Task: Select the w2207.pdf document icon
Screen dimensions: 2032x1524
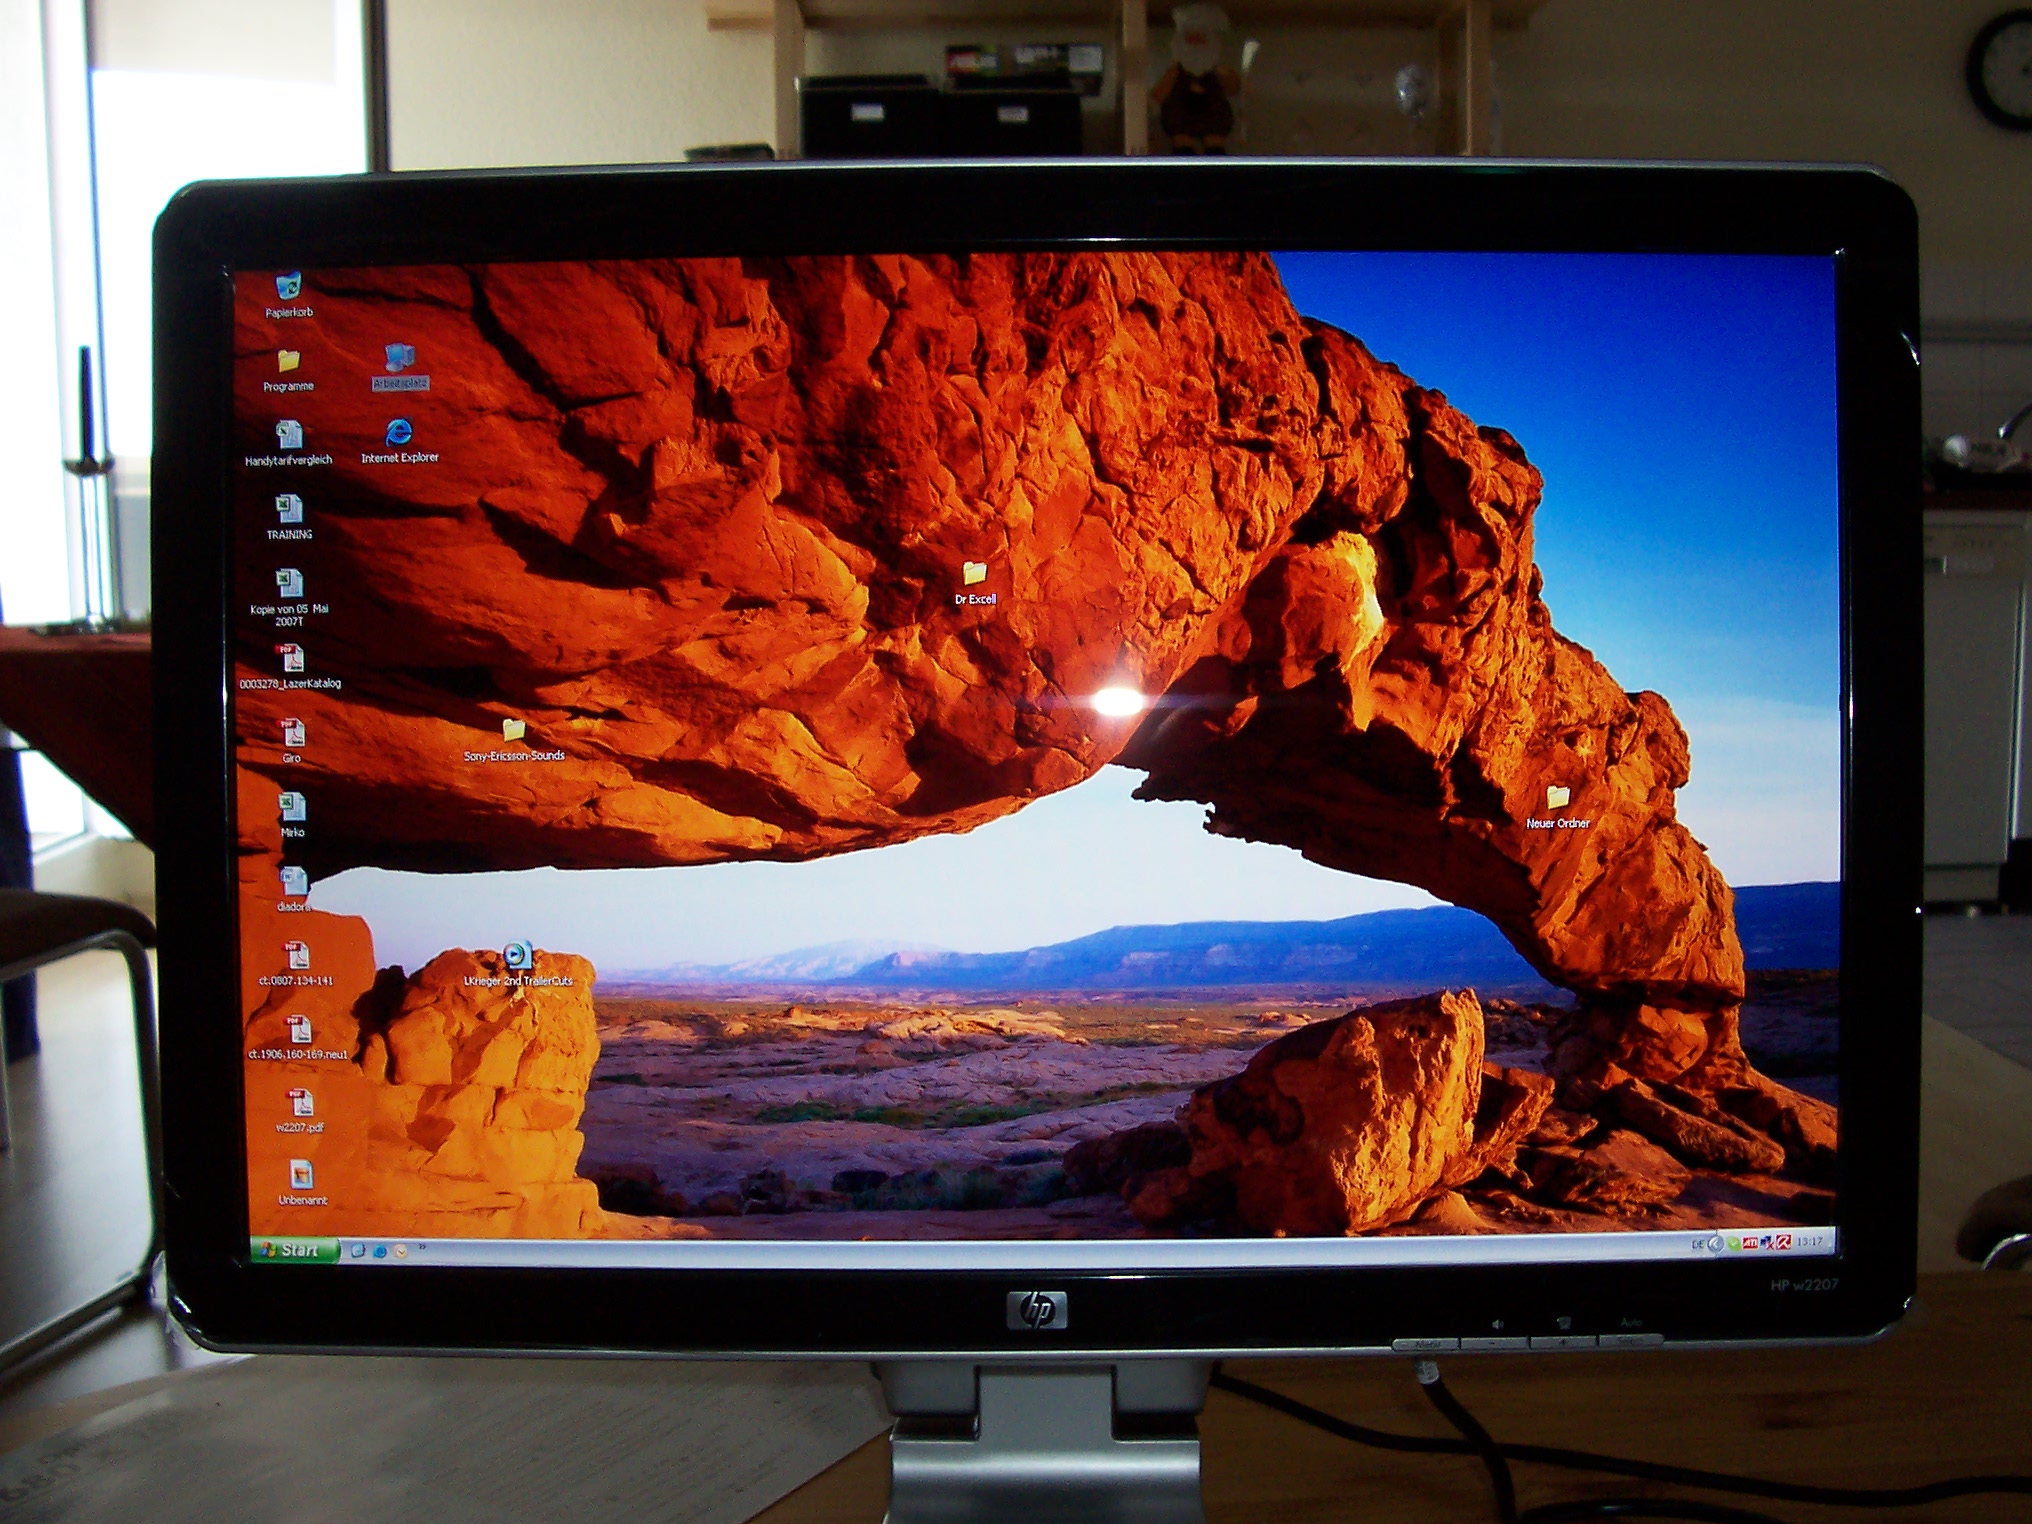Action: [300, 1103]
